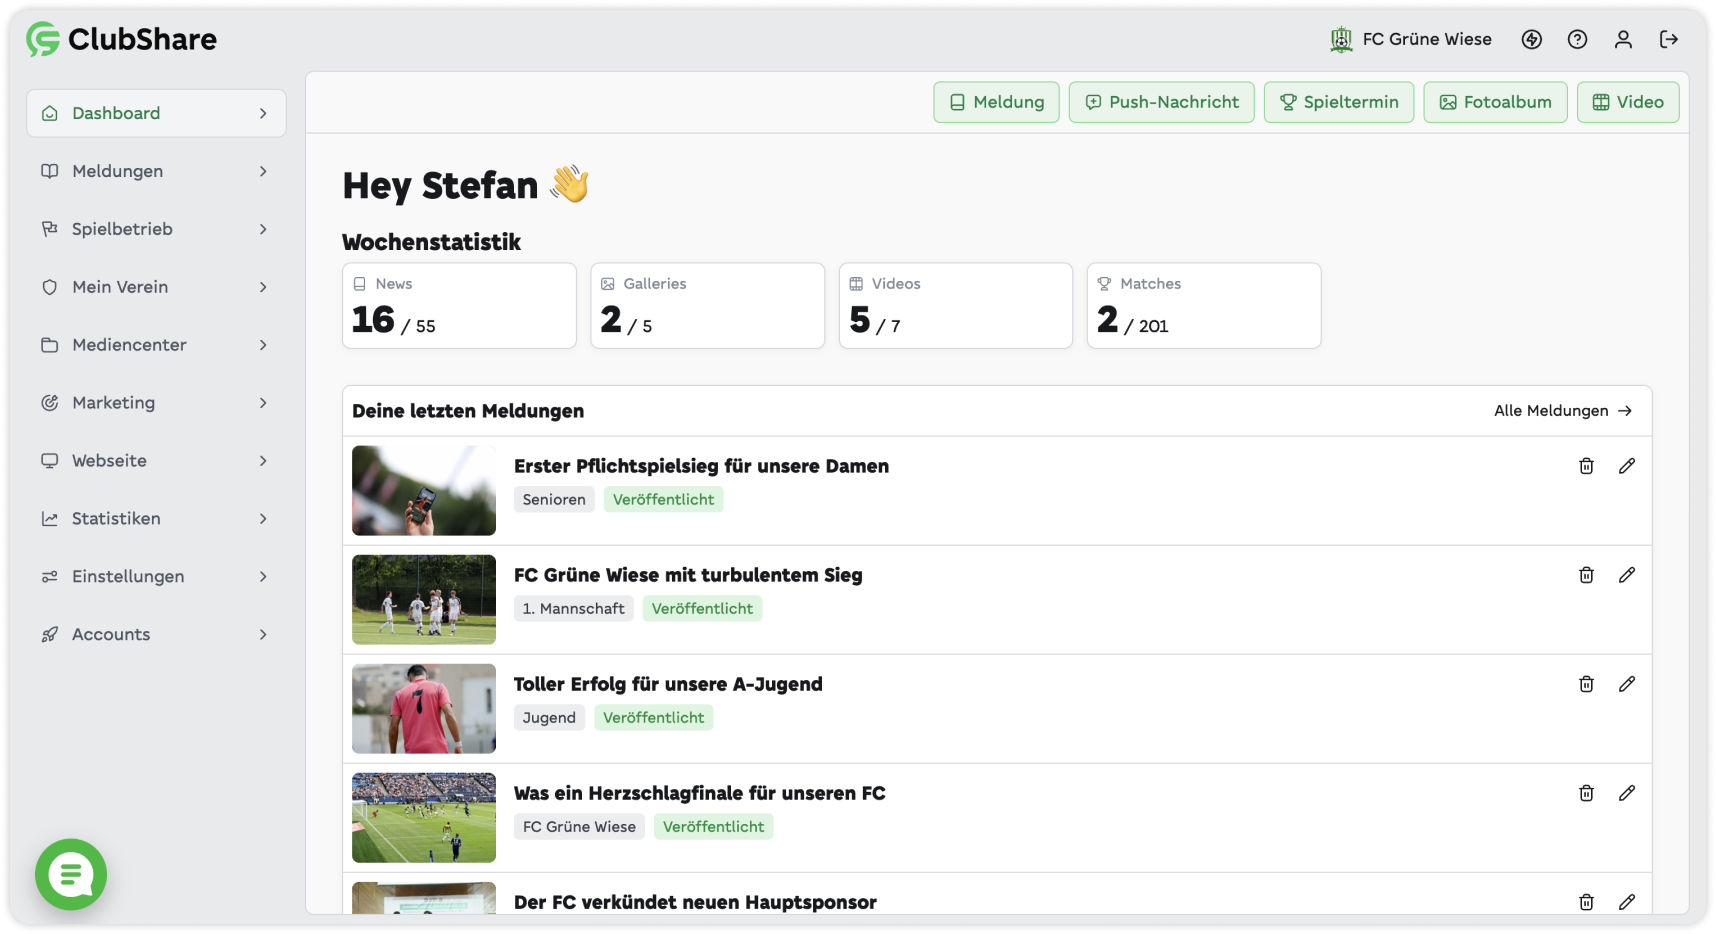The height and width of the screenshot is (934, 1716).
Task: Expand the Mein Verein chevron
Action: click(263, 287)
